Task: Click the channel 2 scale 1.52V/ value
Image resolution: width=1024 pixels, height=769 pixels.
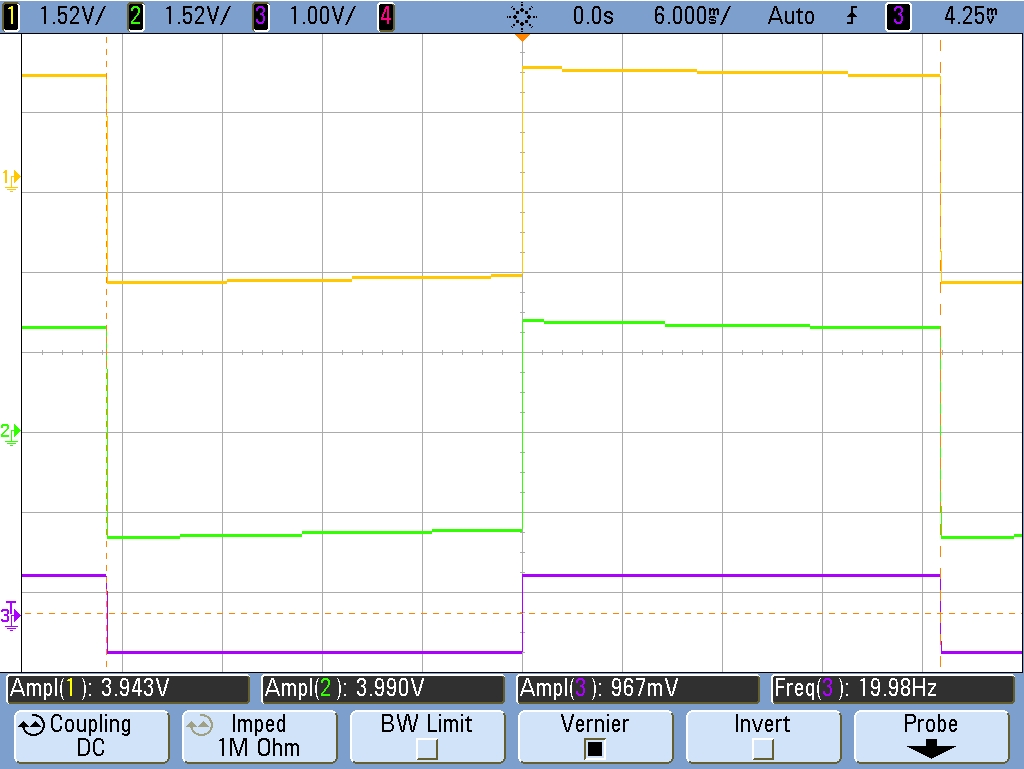Action: tap(197, 16)
